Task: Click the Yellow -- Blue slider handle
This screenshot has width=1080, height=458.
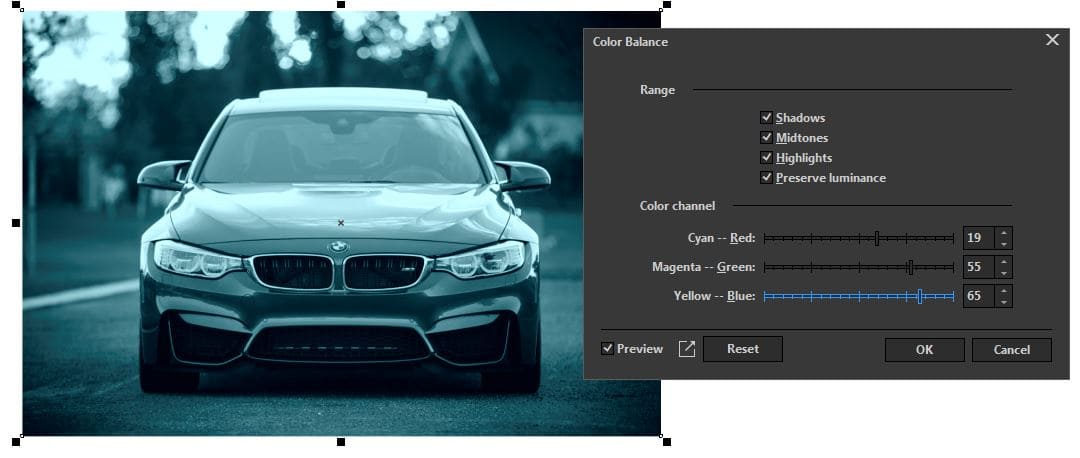Action: (920, 296)
